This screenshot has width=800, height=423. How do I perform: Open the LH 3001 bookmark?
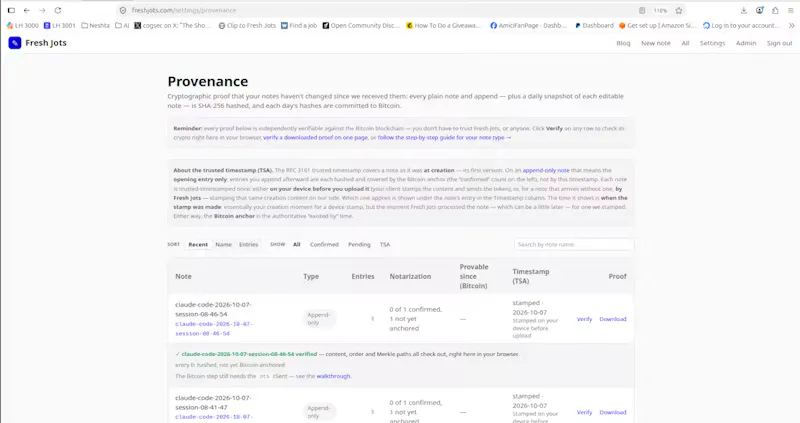[60, 26]
